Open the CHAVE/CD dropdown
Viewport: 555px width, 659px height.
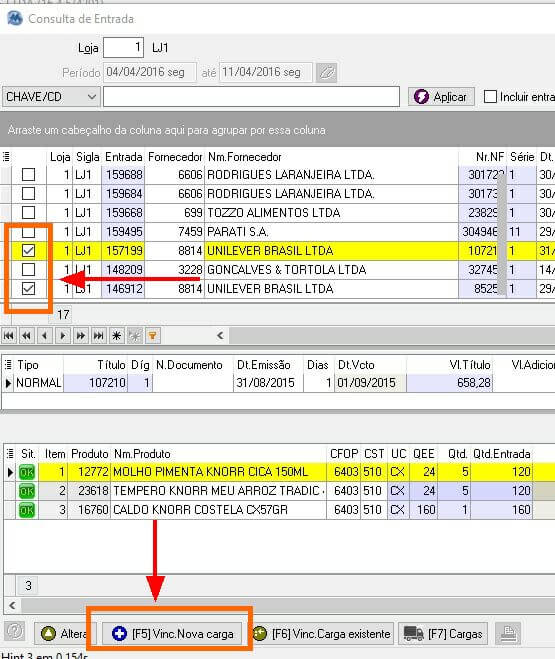tap(51, 97)
